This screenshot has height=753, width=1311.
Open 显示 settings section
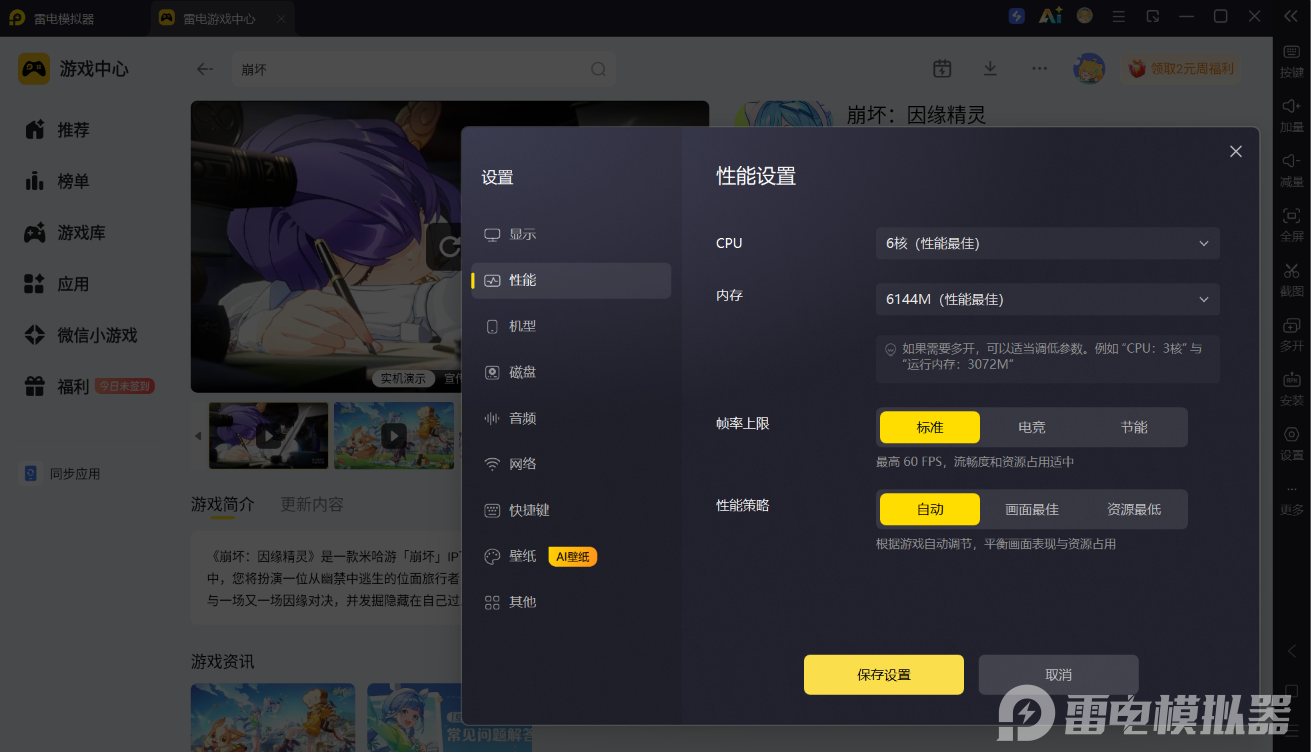[571, 234]
